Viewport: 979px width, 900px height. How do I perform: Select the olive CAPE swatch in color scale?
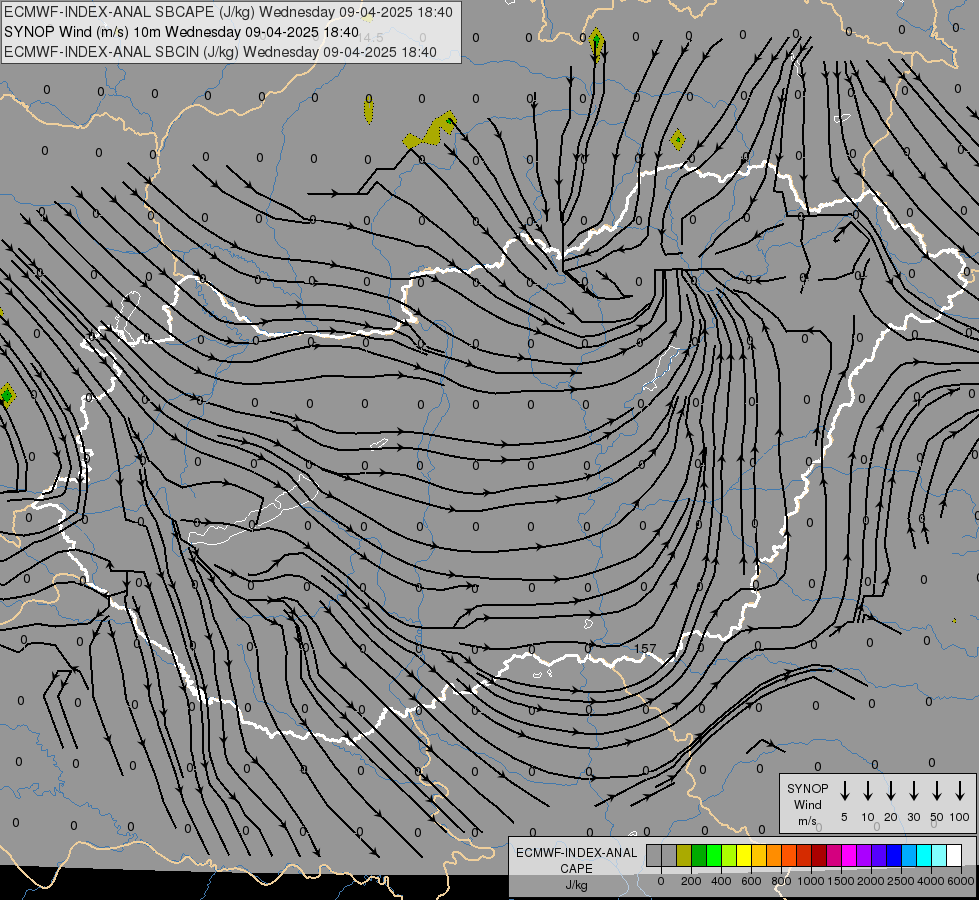coord(684,855)
